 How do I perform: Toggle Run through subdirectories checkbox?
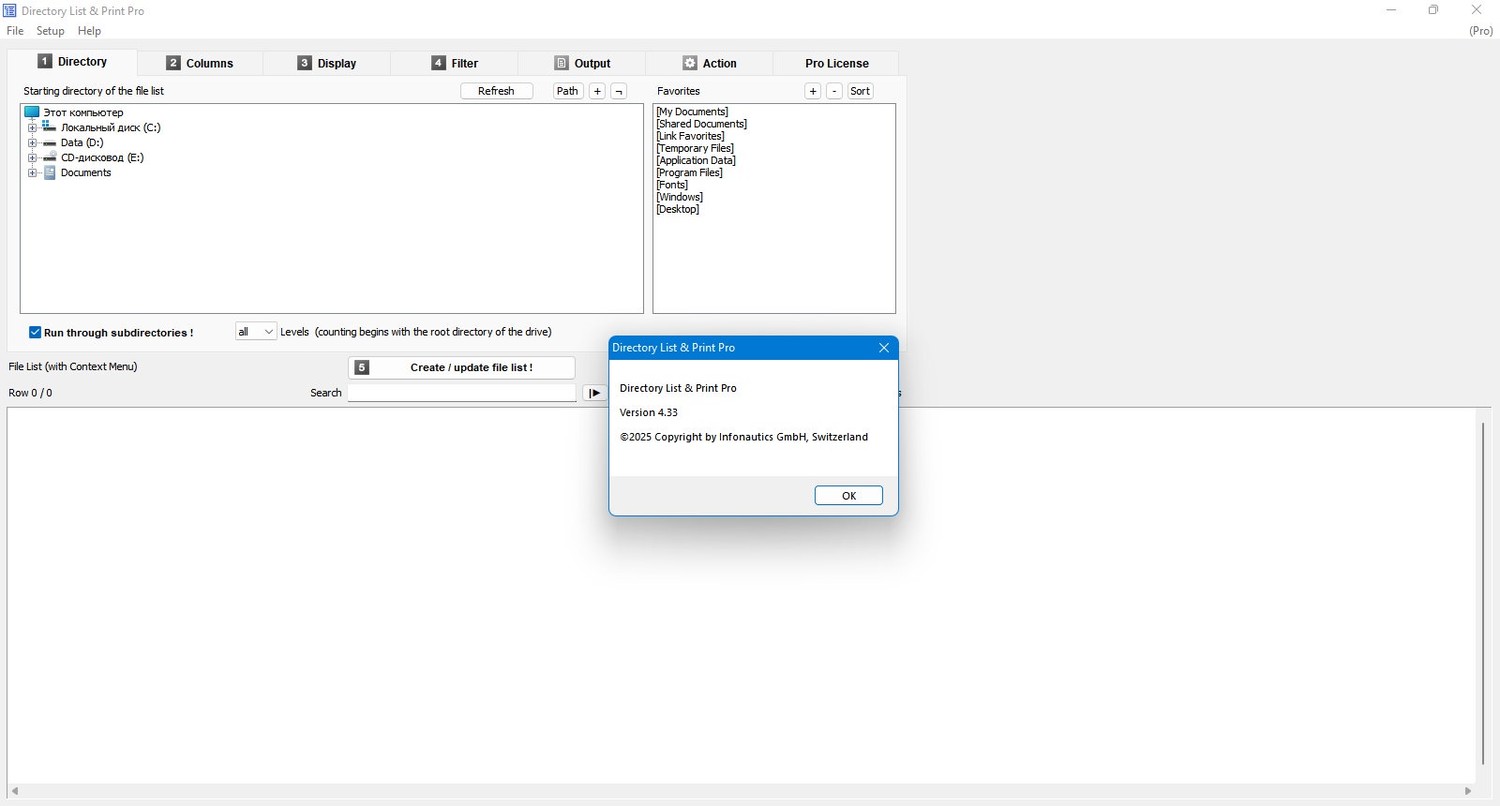coord(35,332)
